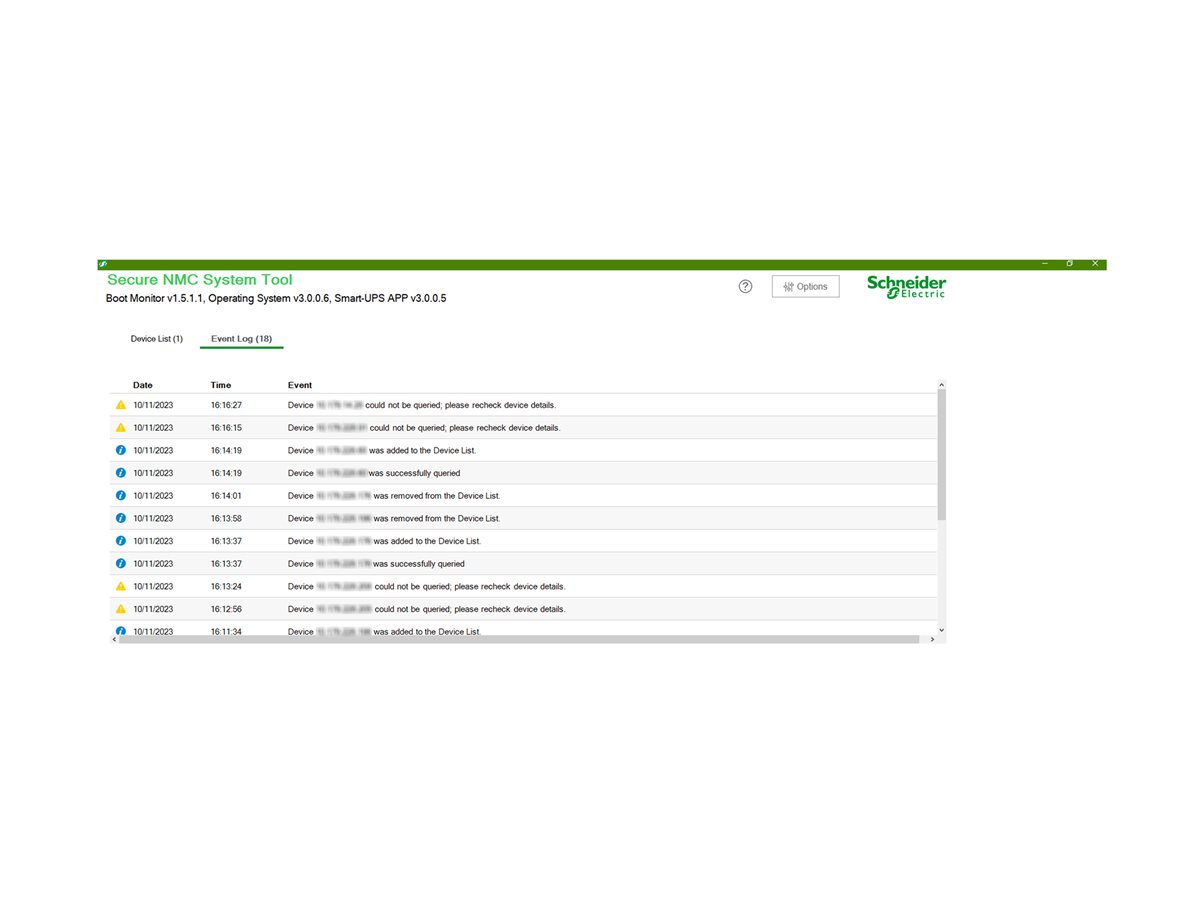Screen dimensions: 1200x900
Task: Click the help question mark icon
Action: [x=745, y=286]
